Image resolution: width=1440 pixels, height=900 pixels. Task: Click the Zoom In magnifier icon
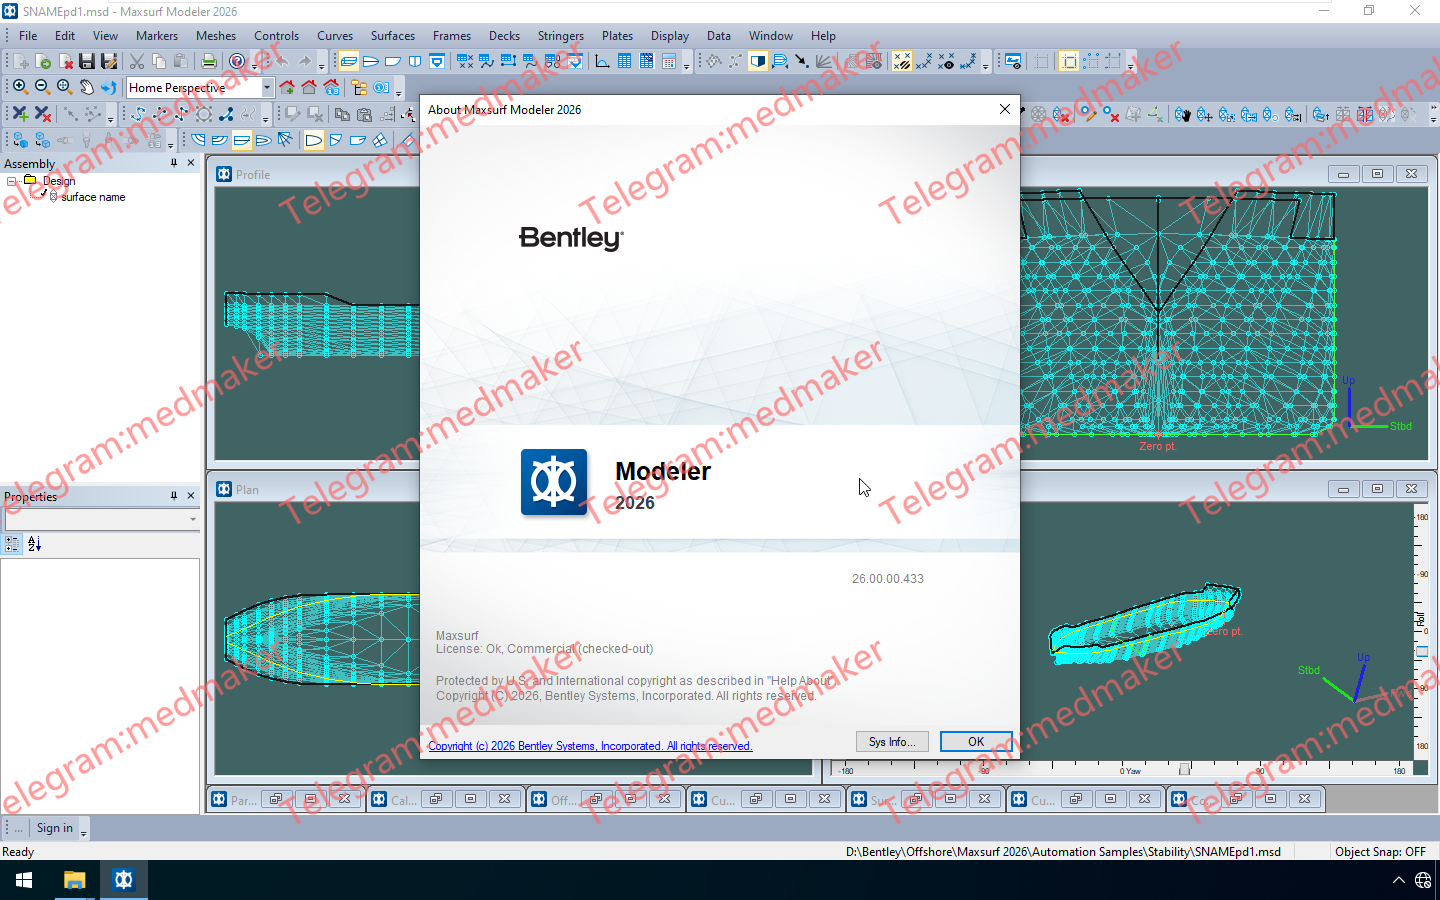[x=20, y=87]
